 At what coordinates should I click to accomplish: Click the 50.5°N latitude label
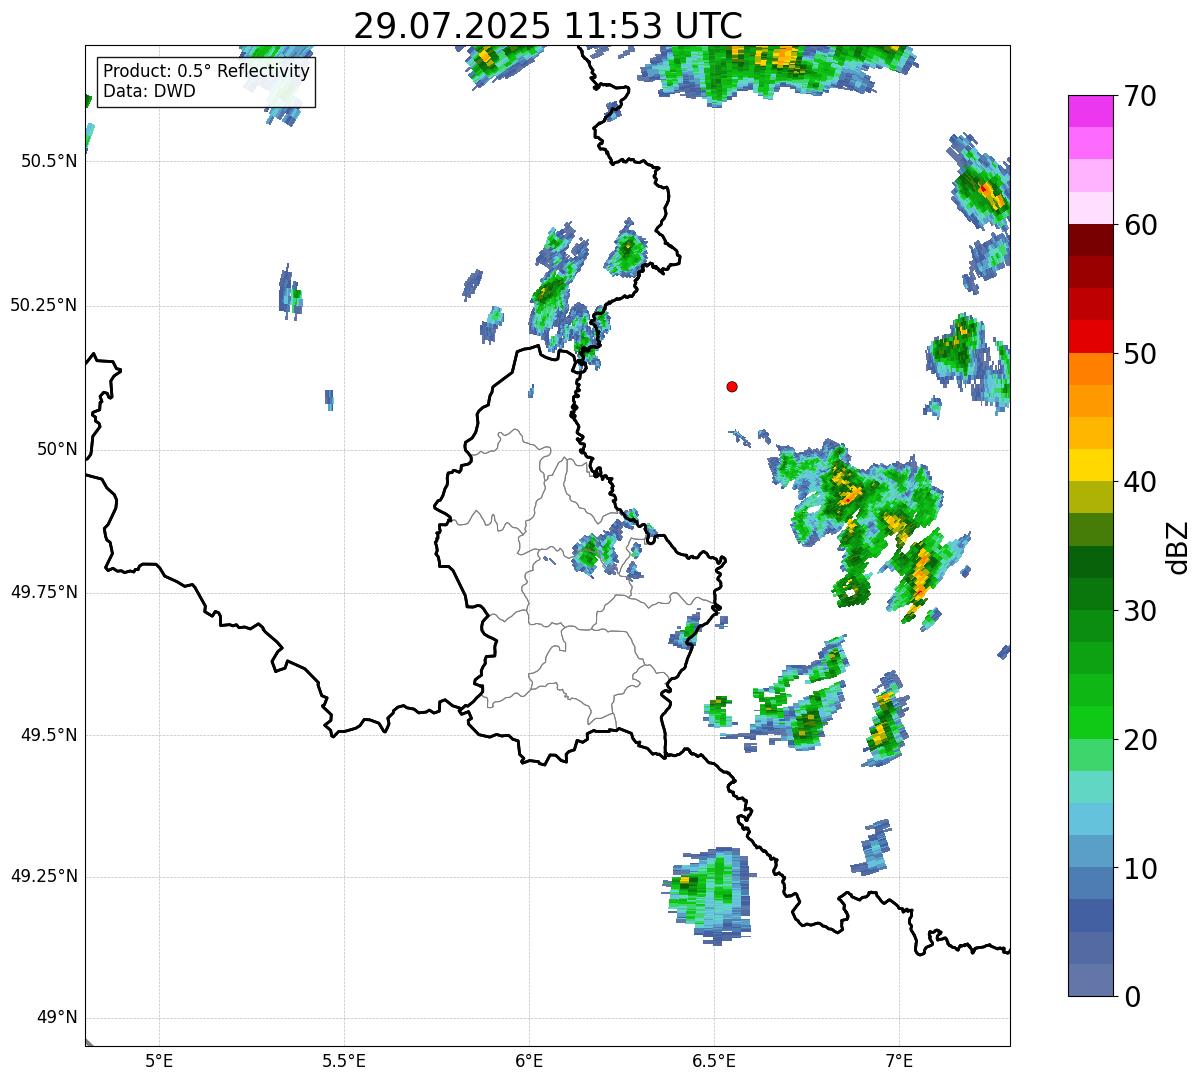coord(49,161)
